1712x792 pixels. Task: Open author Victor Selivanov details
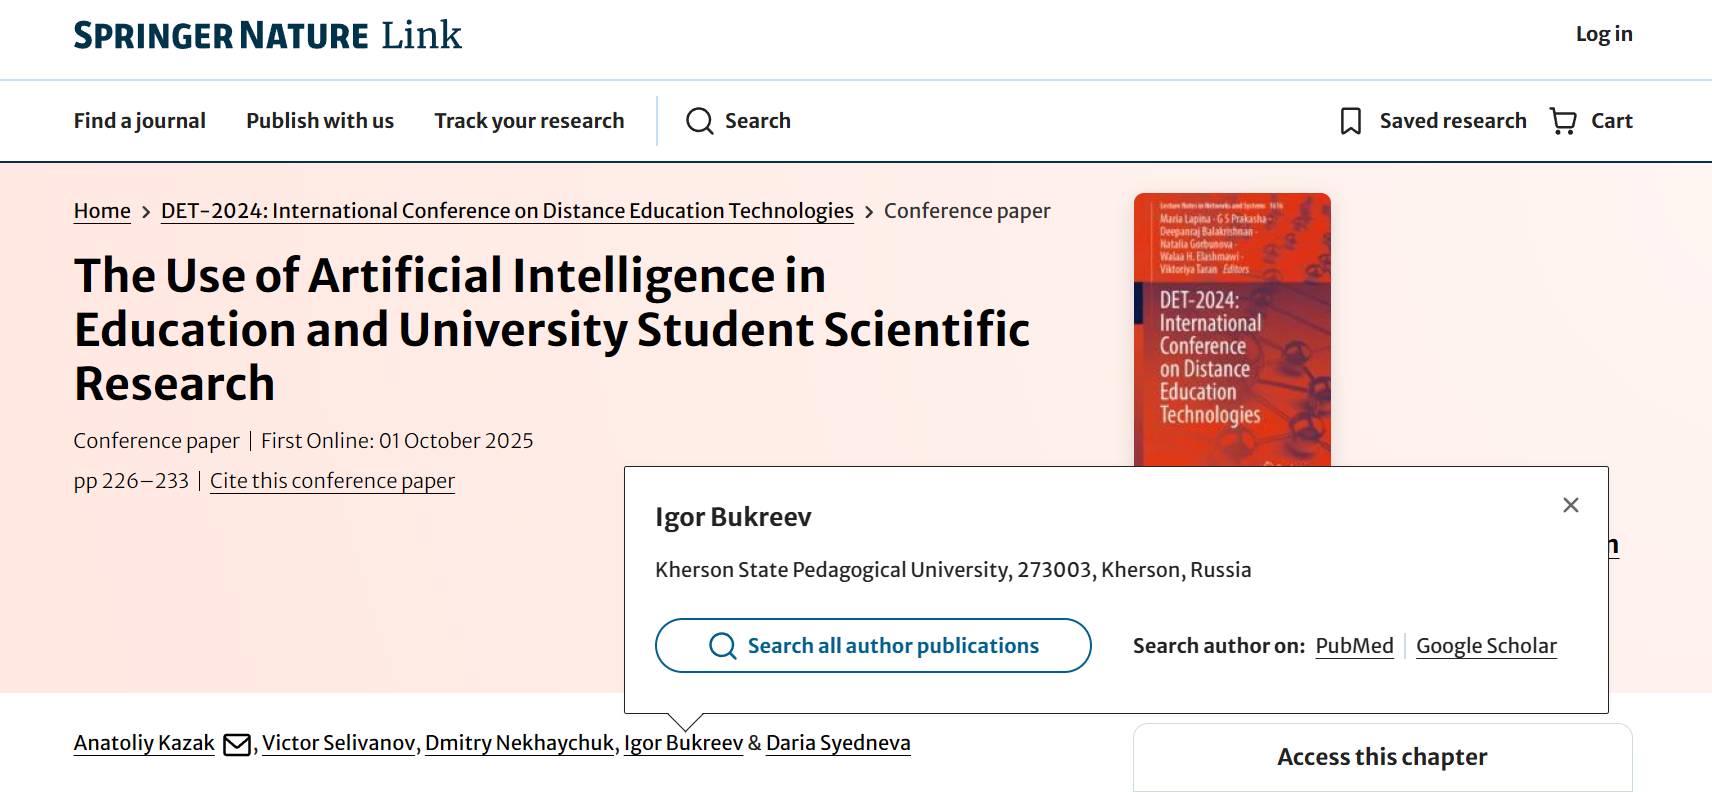click(338, 743)
